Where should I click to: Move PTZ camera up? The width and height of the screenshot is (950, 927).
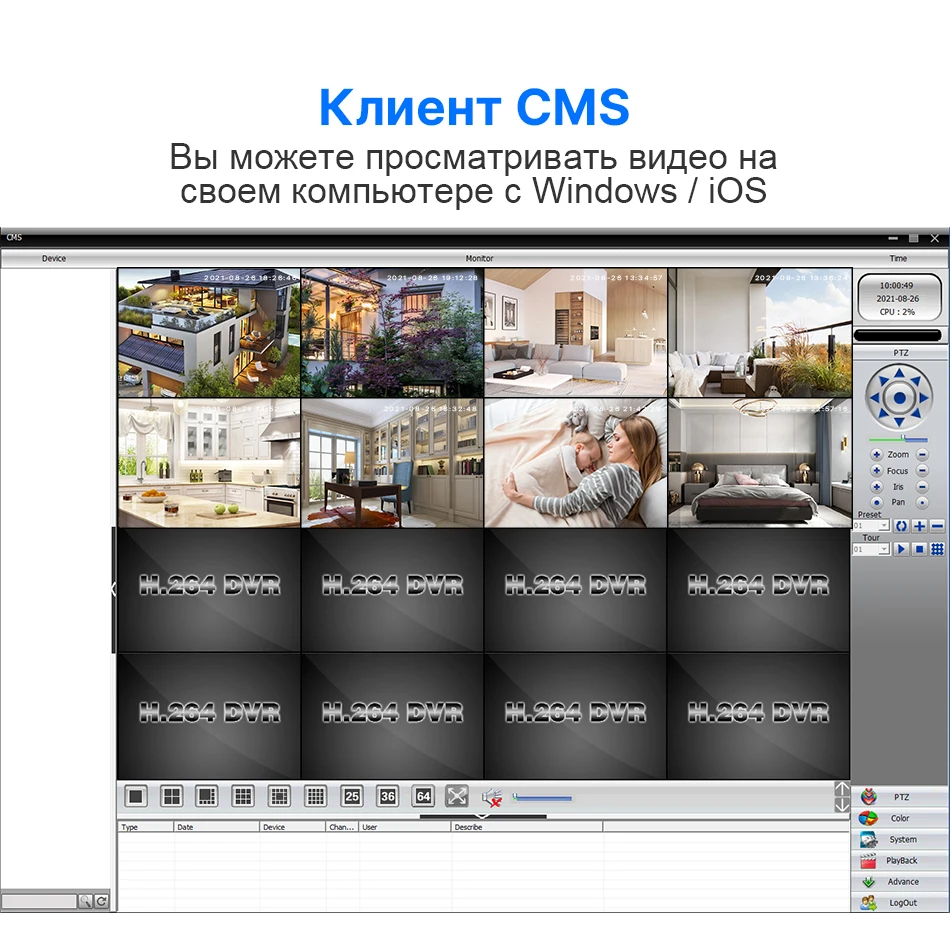tap(899, 373)
